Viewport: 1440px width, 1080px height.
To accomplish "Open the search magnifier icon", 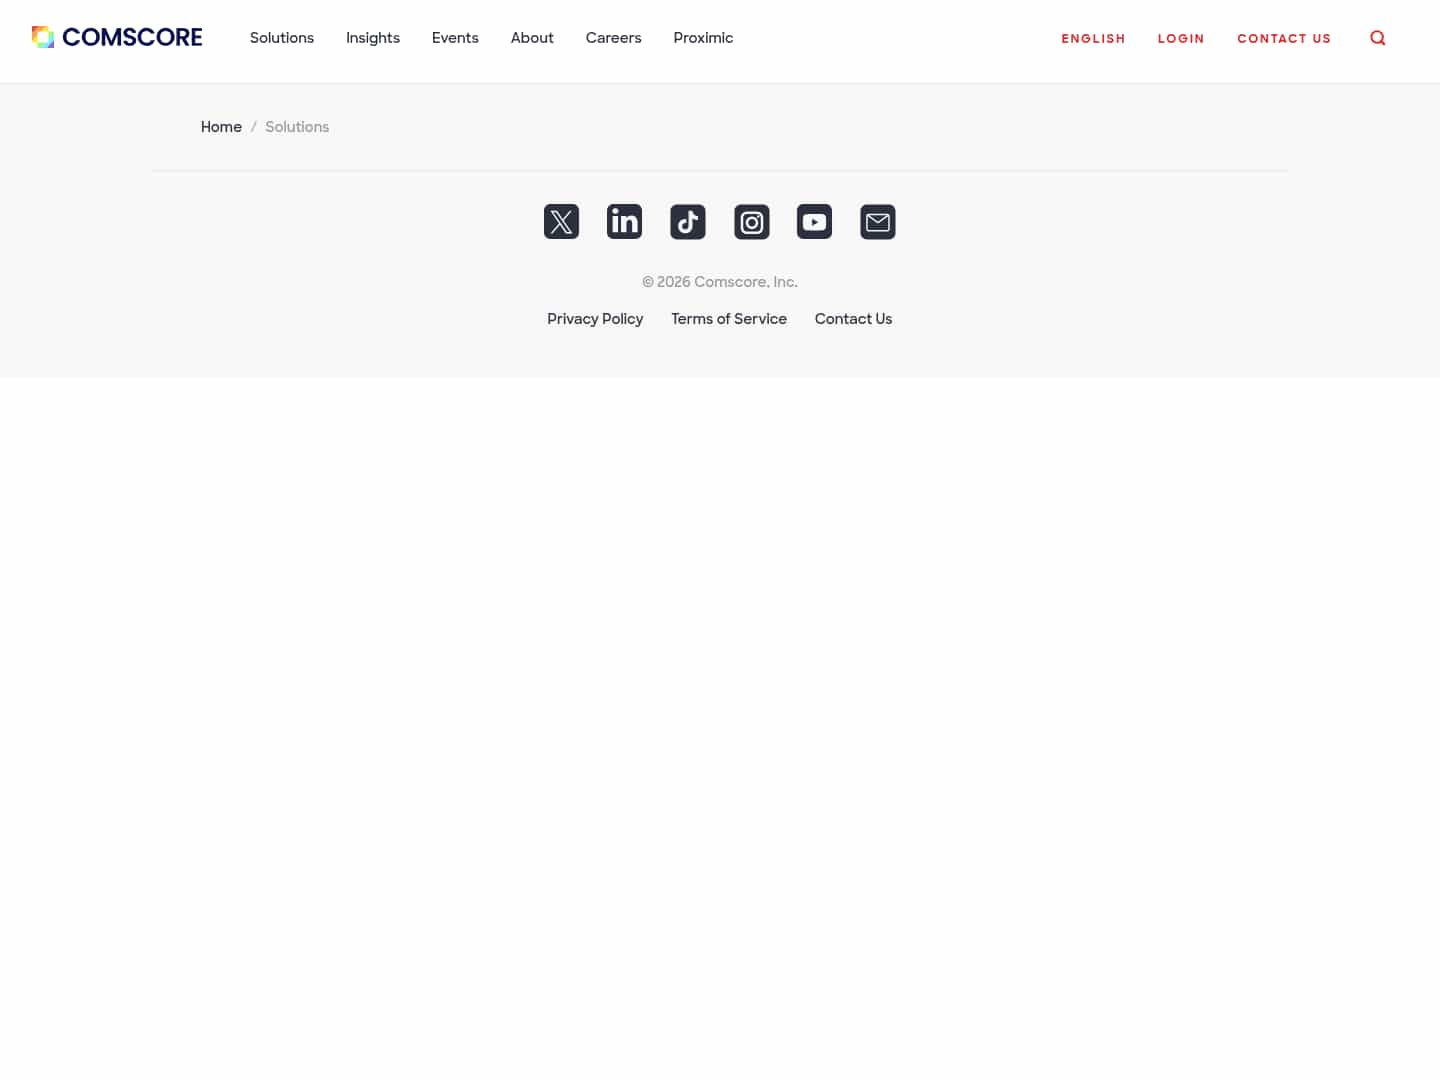I will 1378,38.
